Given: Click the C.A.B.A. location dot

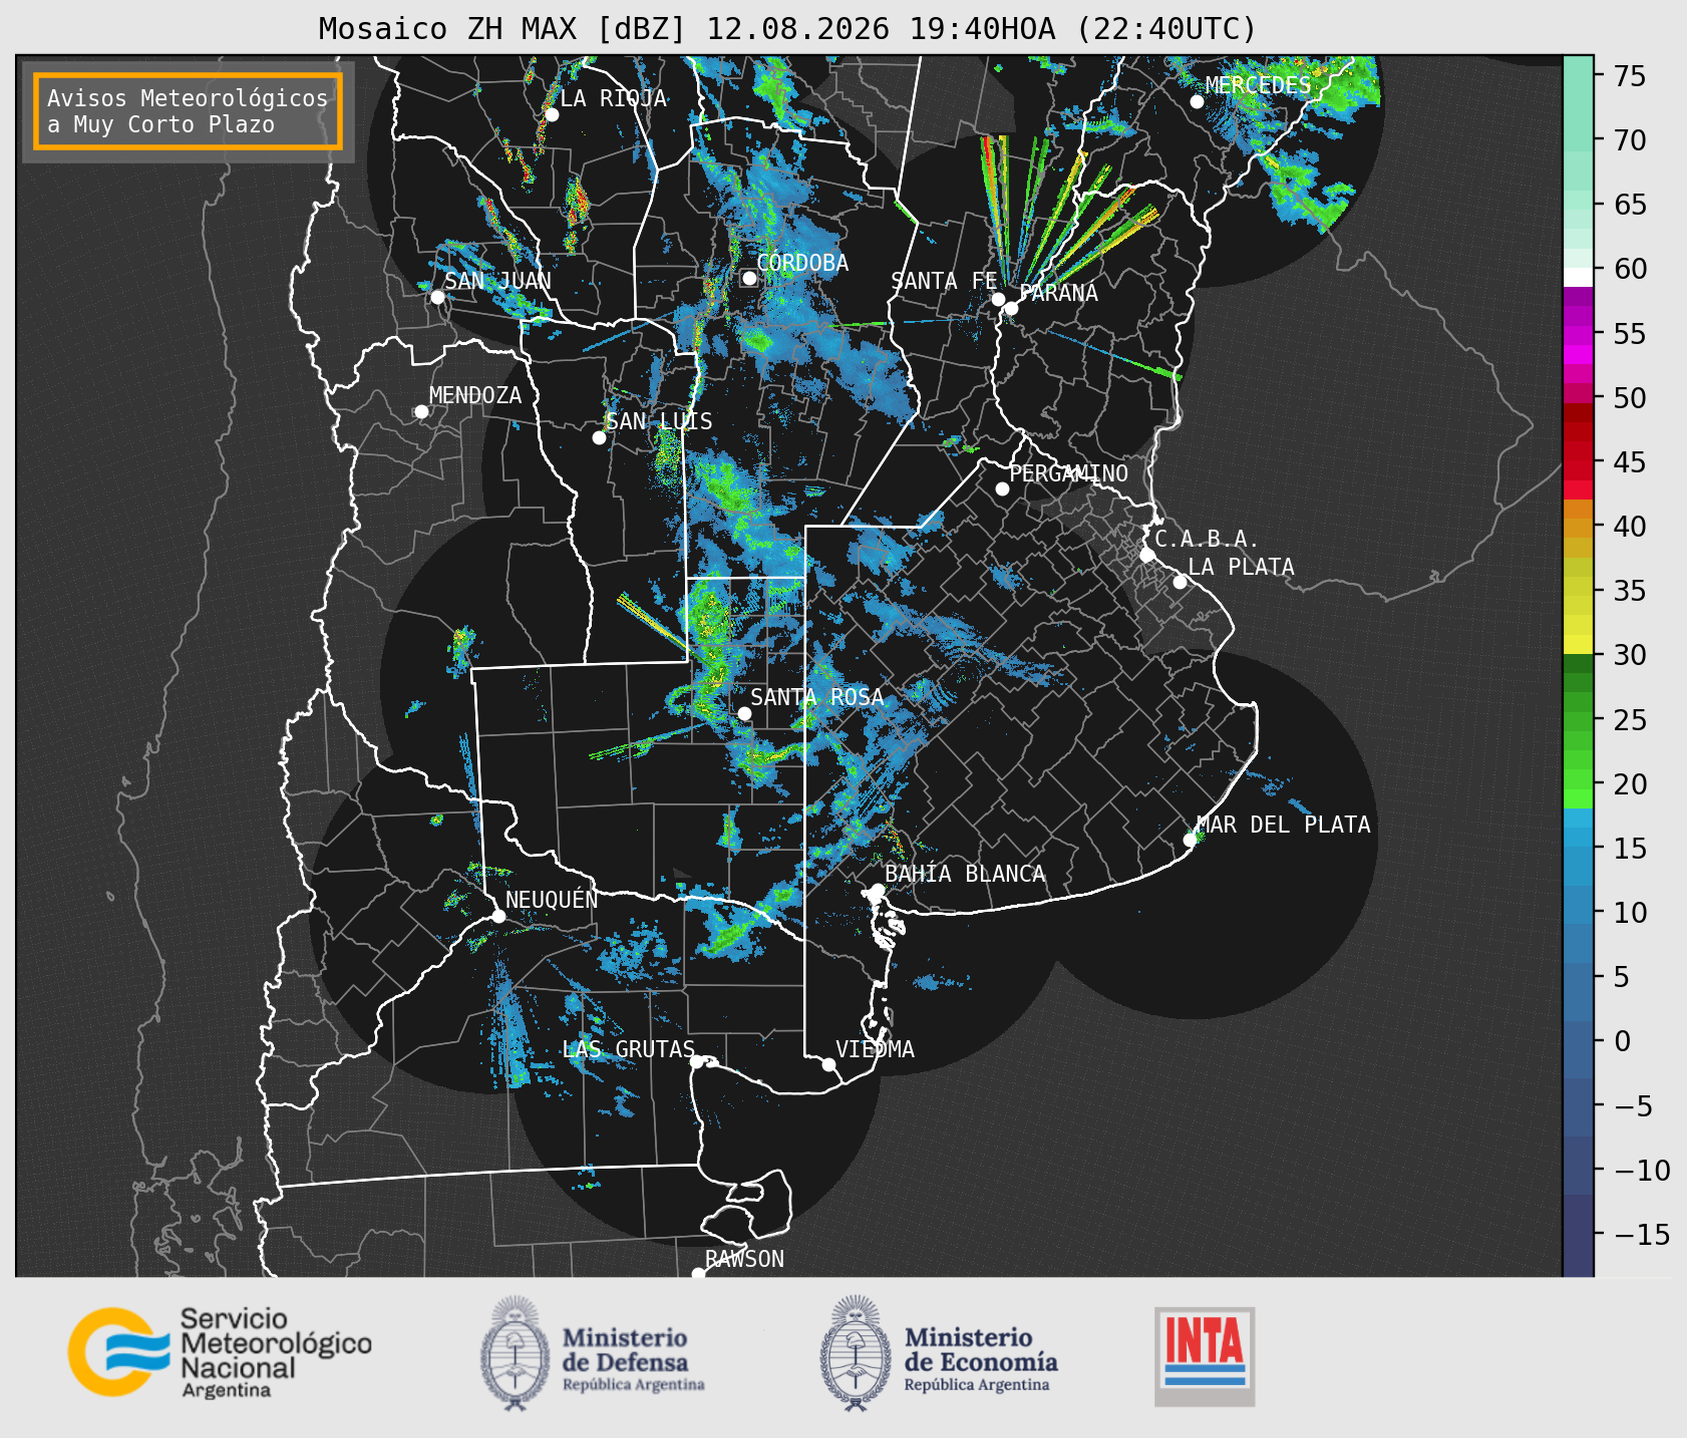Looking at the screenshot, I should click(1147, 555).
